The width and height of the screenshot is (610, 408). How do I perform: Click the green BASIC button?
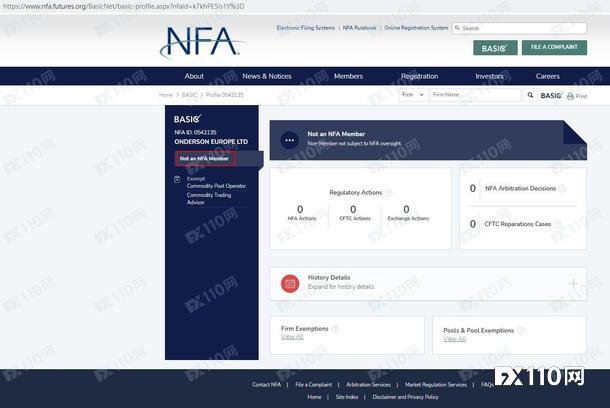pyautogui.click(x=495, y=47)
